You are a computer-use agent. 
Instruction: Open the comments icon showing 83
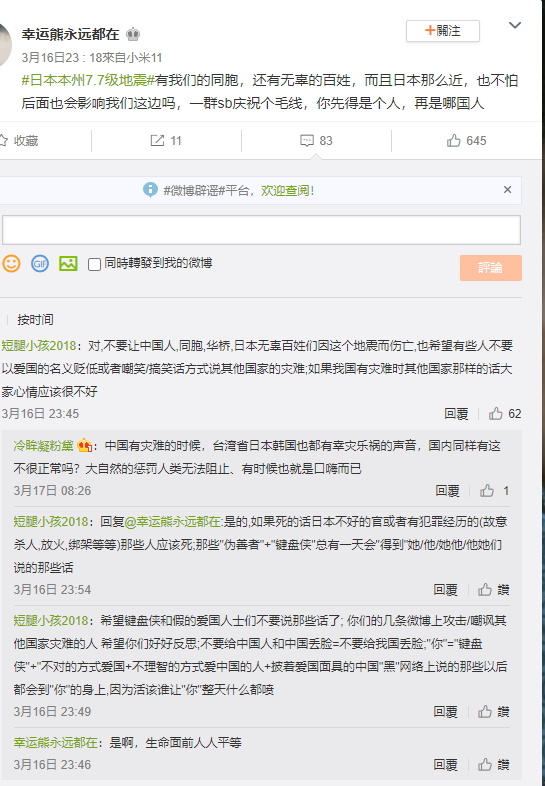click(316, 141)
